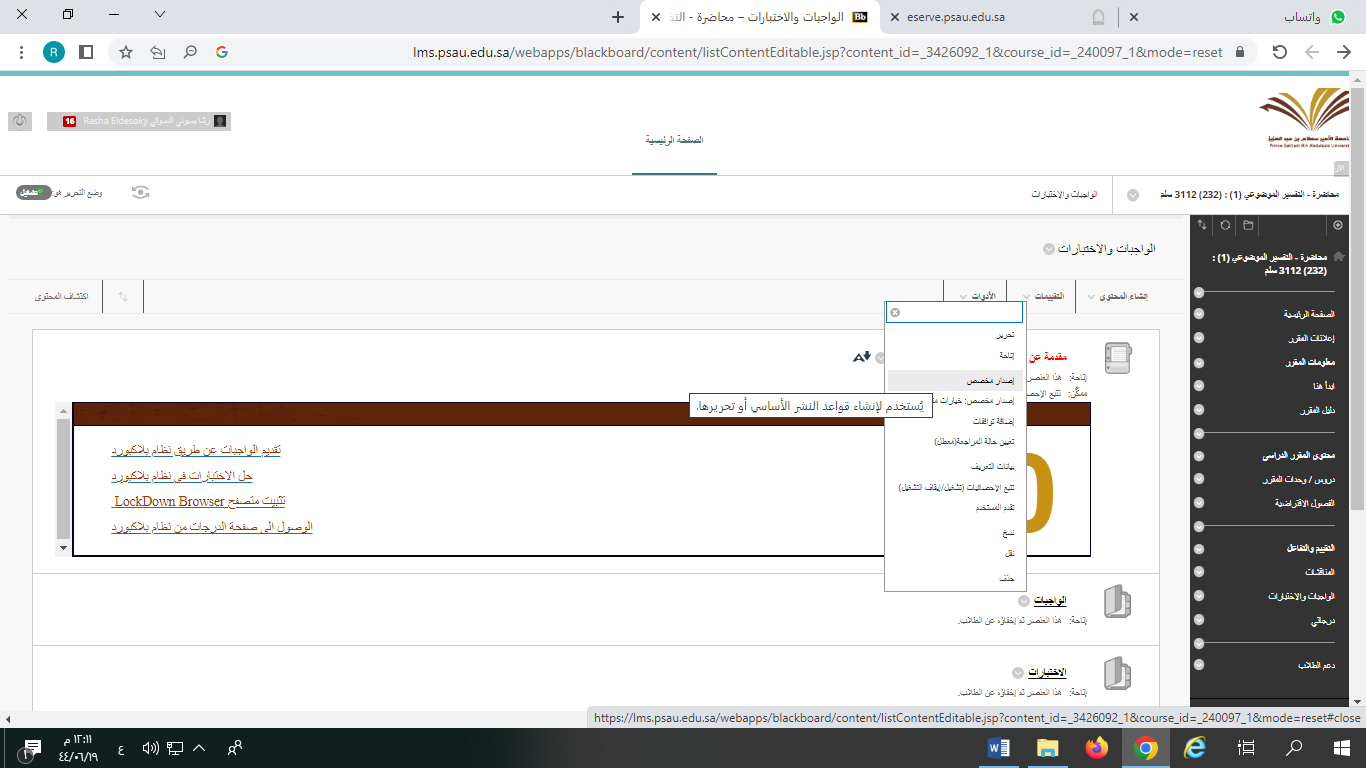Click sidebar reorder arrows icon
Viewport: 1366px width, 768px height.
click(1202, 226)
